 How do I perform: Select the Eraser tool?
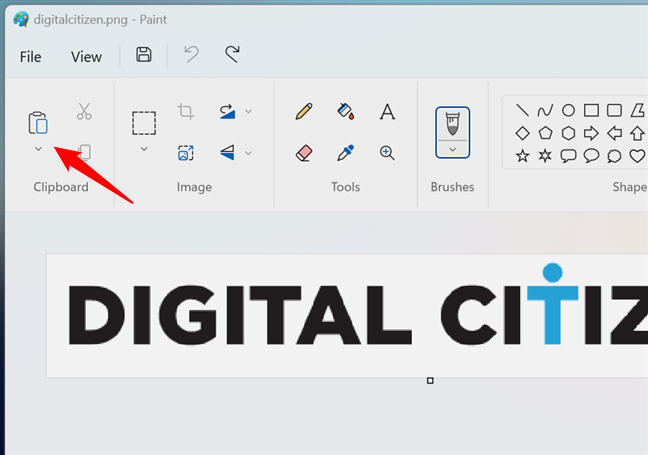(x=304, y=153)
